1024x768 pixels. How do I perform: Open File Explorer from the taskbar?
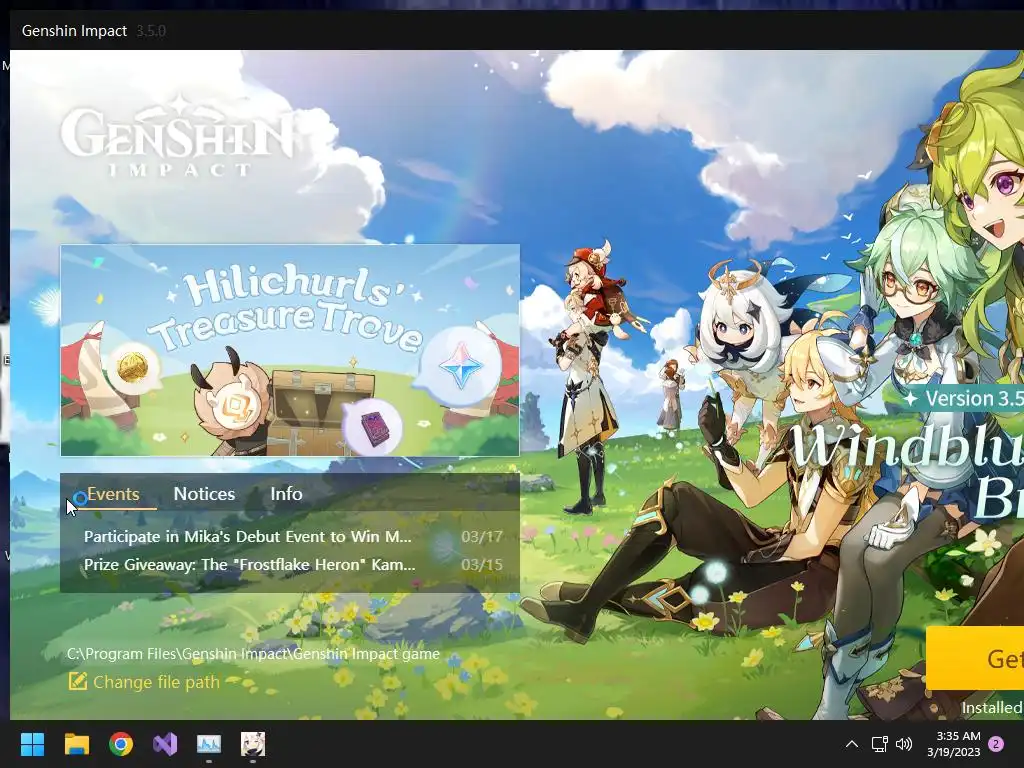click(76, 744)
